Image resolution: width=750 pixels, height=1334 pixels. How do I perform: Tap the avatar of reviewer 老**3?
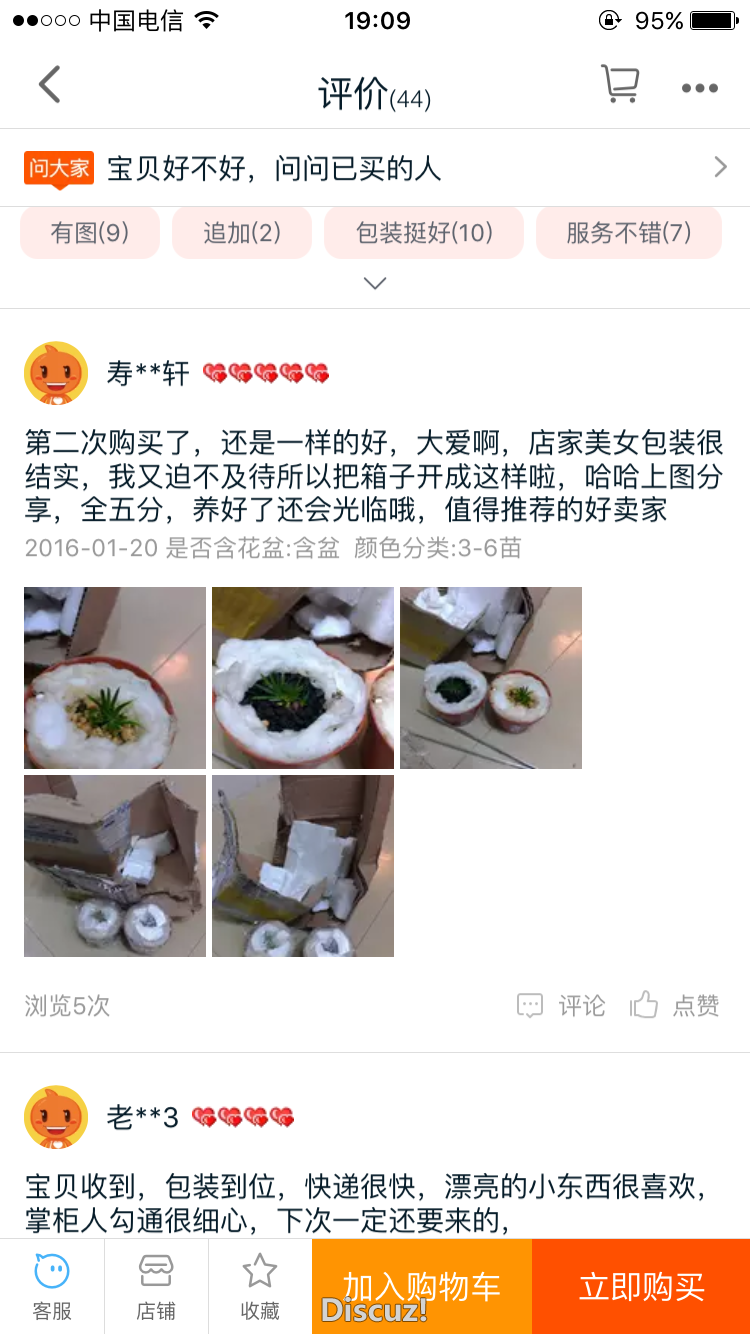[x=56, y=1117]
